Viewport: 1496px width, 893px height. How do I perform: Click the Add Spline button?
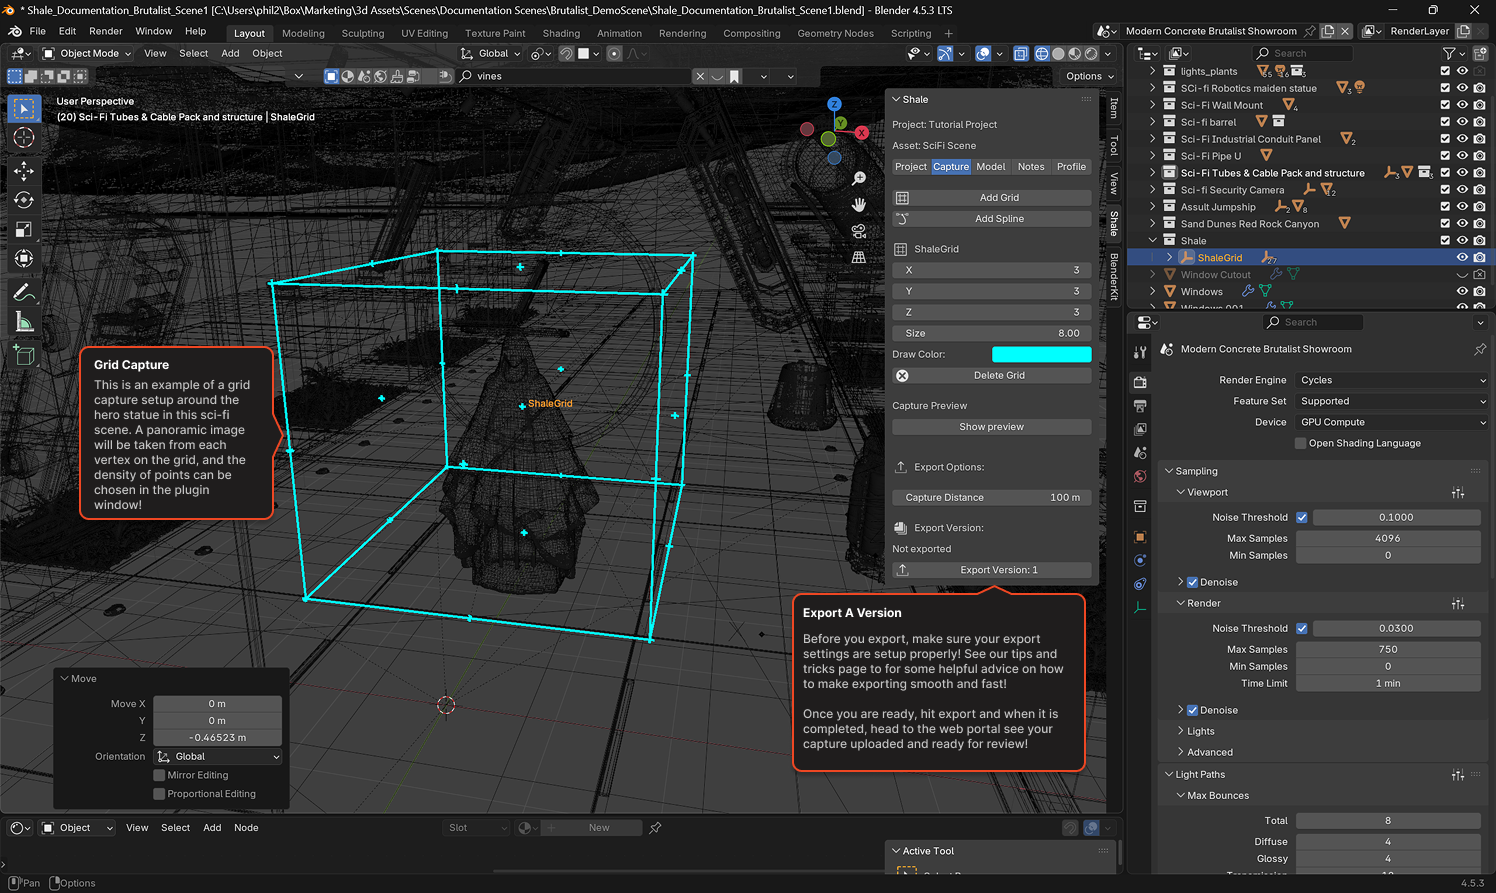991,219
